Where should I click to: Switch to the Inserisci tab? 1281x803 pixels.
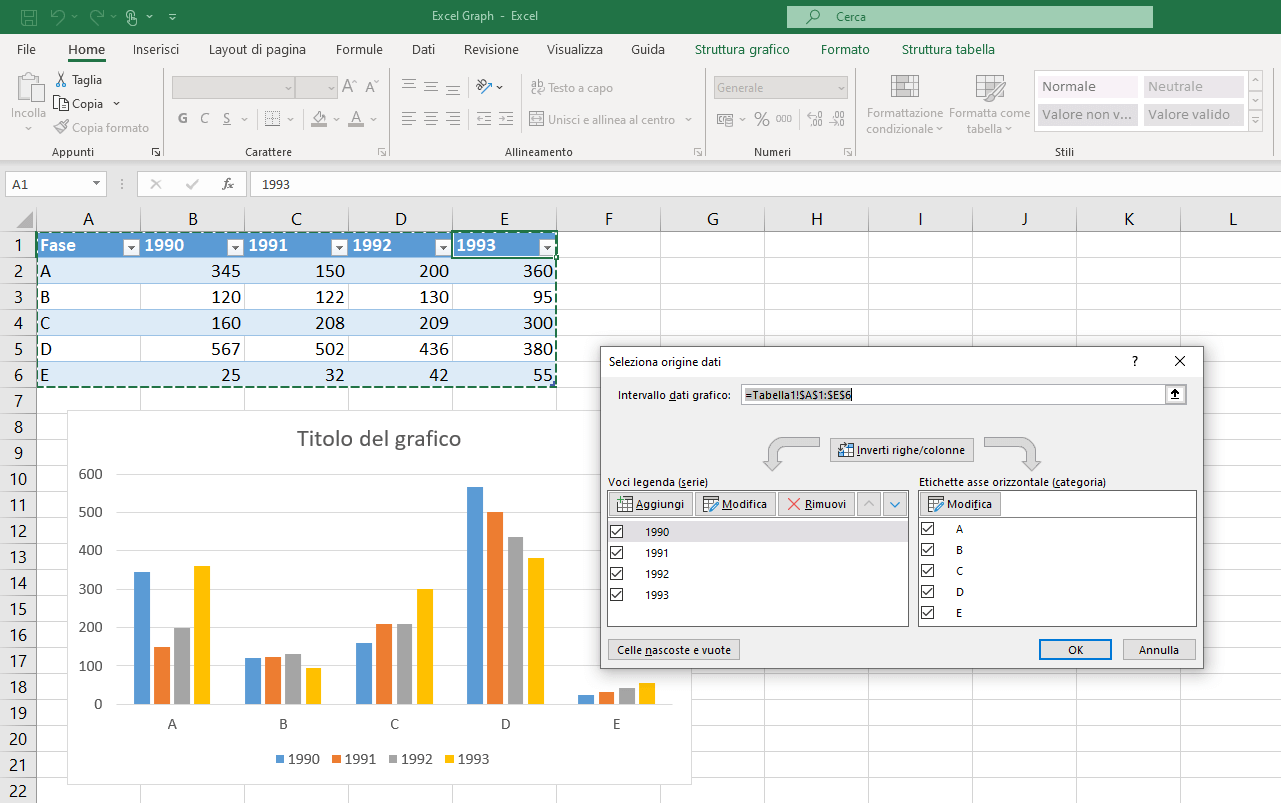coord(156,49)
